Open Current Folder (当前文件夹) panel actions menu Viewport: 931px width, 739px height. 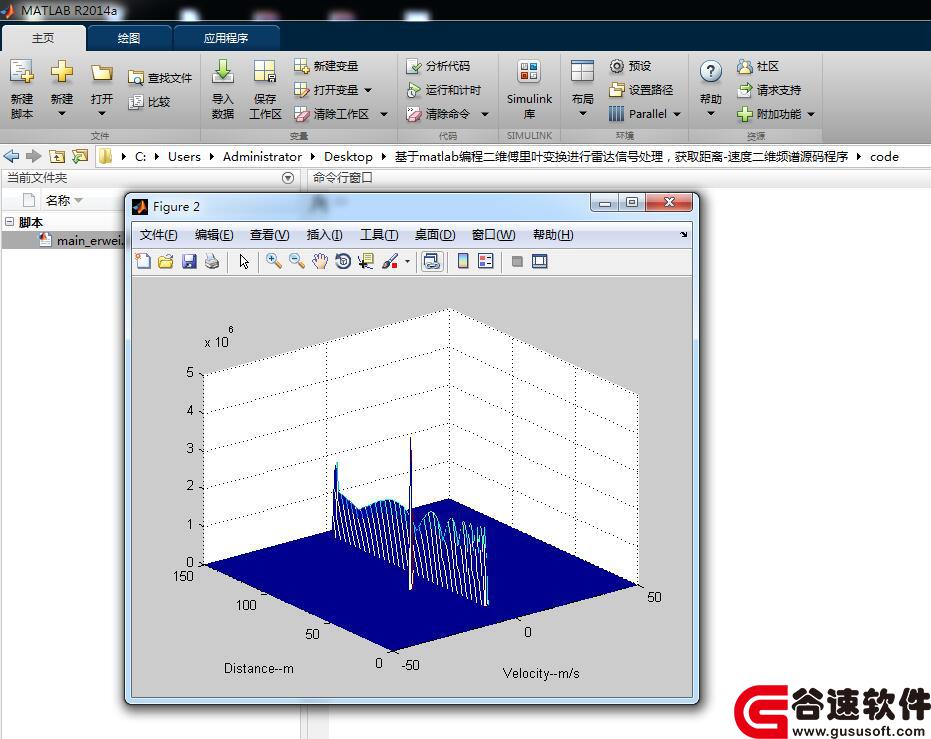[x=288, y=178]
